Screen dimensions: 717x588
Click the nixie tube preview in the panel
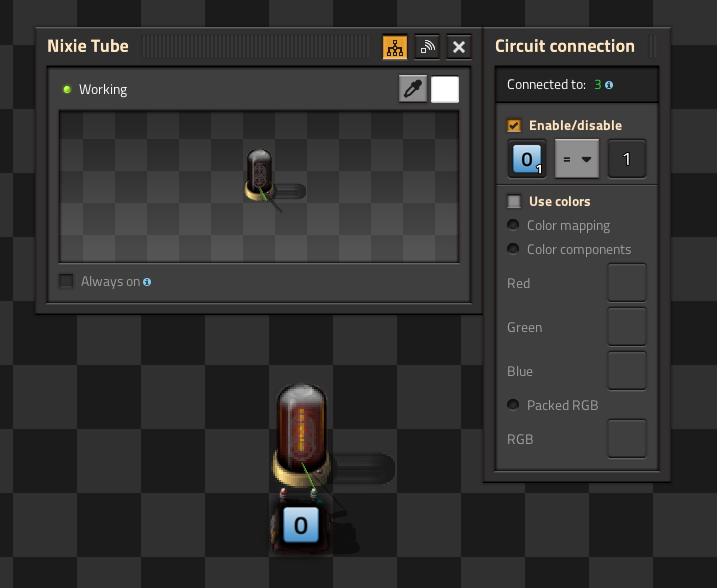259,175
